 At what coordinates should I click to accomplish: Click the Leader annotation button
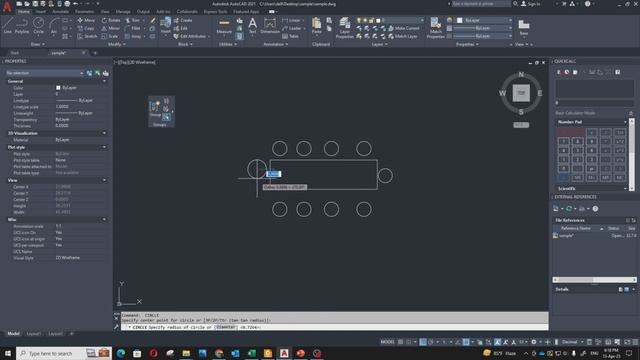coord(292,28)
